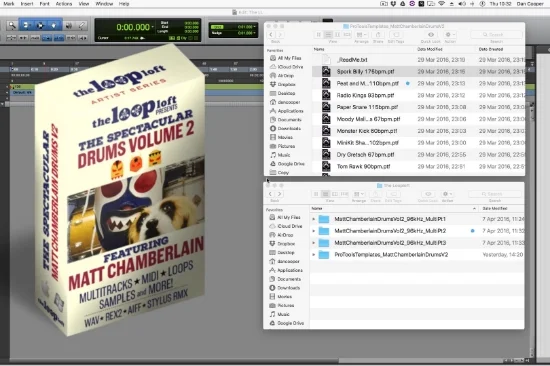
Task: Select the Spork Billy 176bpm.ptf session file
Action: click(418, 72)
